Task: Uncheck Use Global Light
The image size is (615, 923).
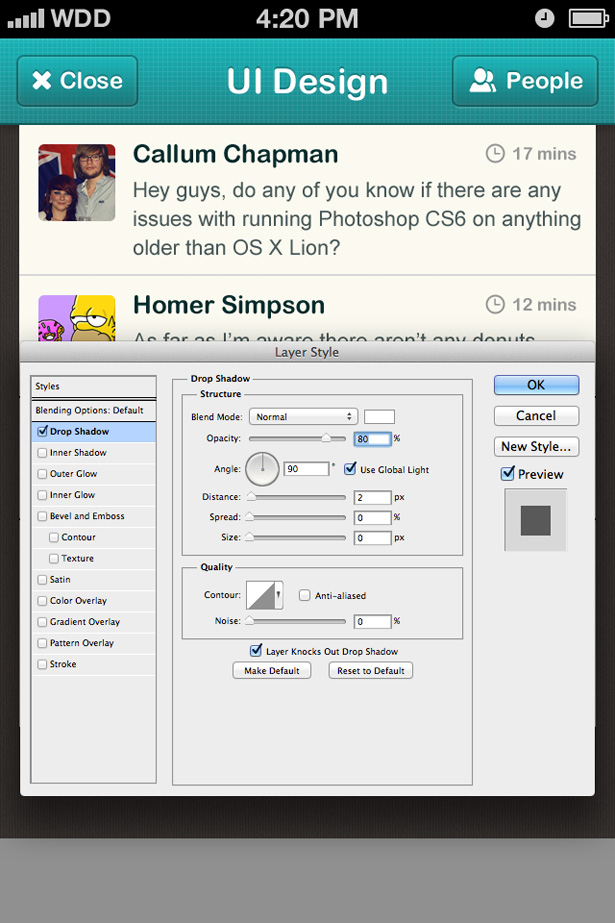Action: click(350, 468)
